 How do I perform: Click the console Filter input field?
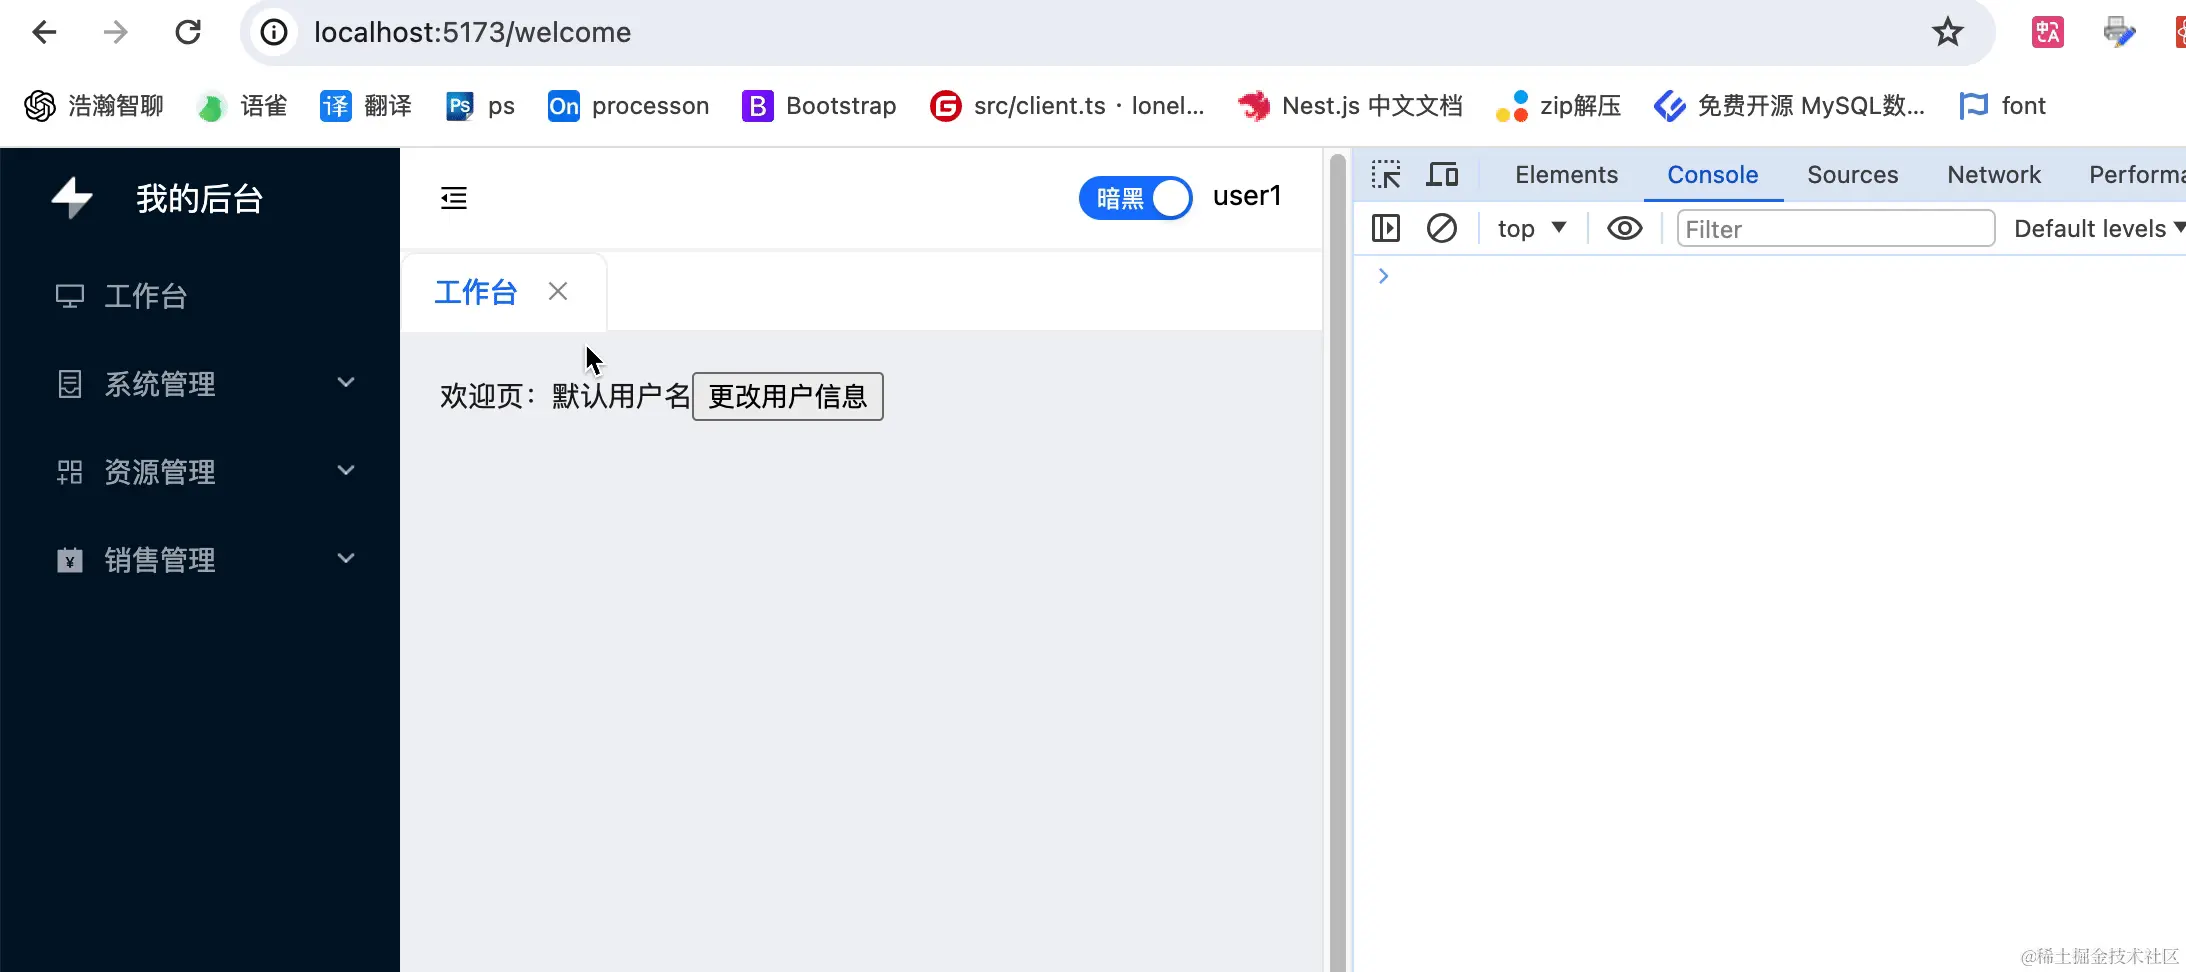click(1836, 228)
